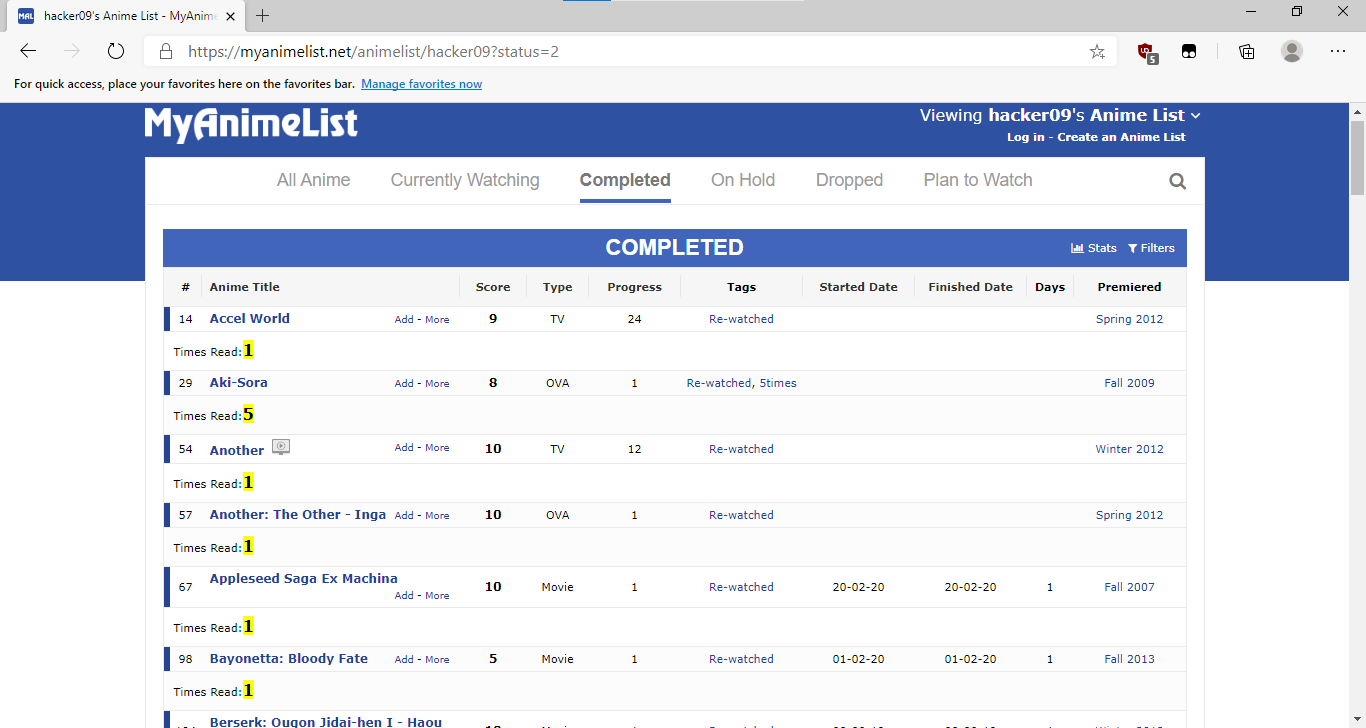Open browser Settings and more menu
The width and height of the screenshot is (1366, 728).
pyautogui.click(x=1338, y=51)
